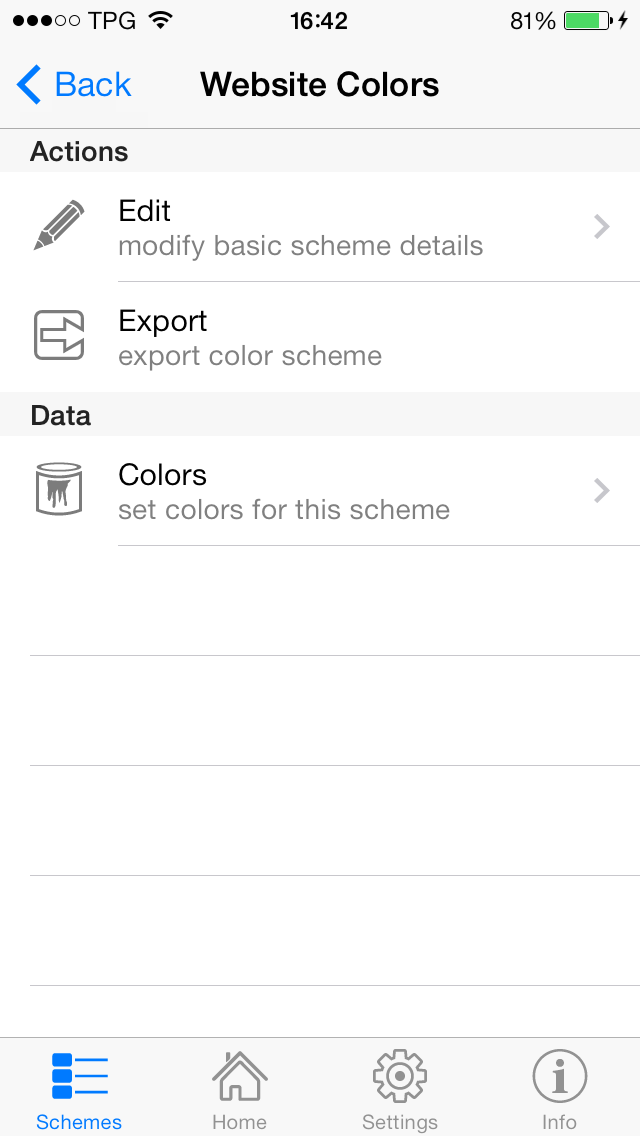Tap the Export arrow icon
This screenshot has height=1136, width=640.
(59, 335)
